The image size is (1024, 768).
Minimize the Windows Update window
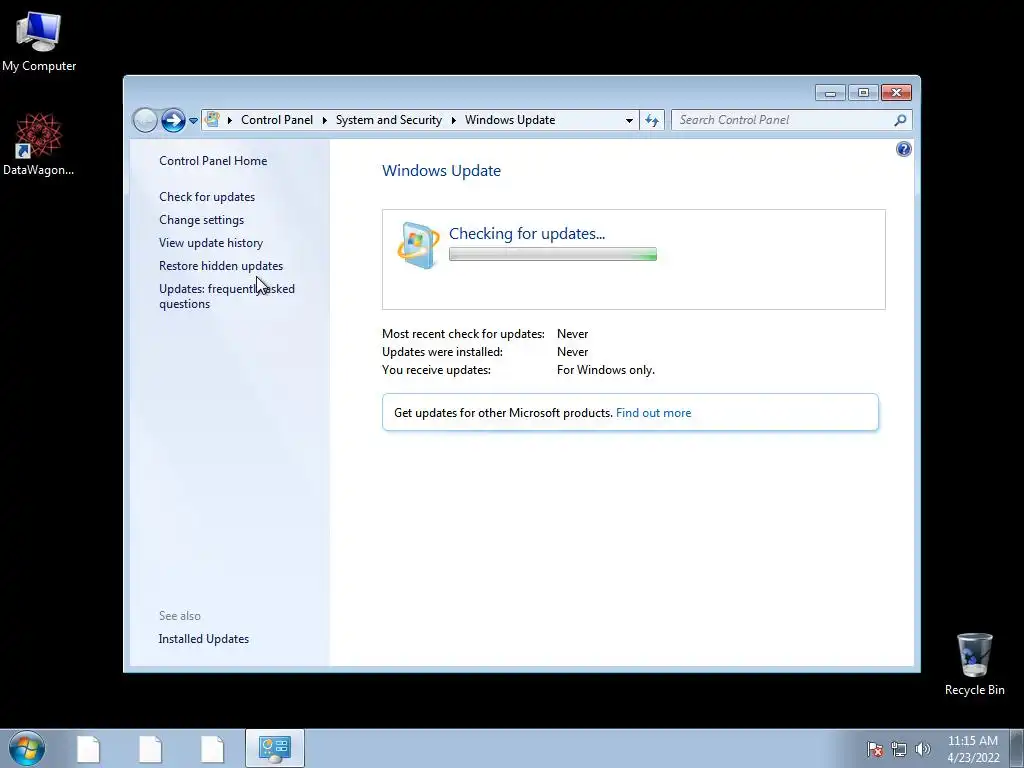point(830,93)
